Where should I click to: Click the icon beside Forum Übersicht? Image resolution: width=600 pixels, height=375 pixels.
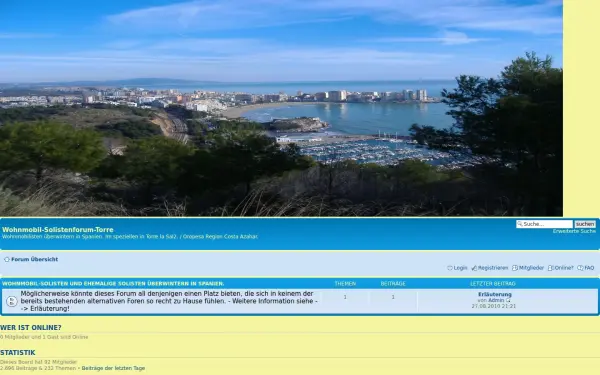(x=7, y=259)
